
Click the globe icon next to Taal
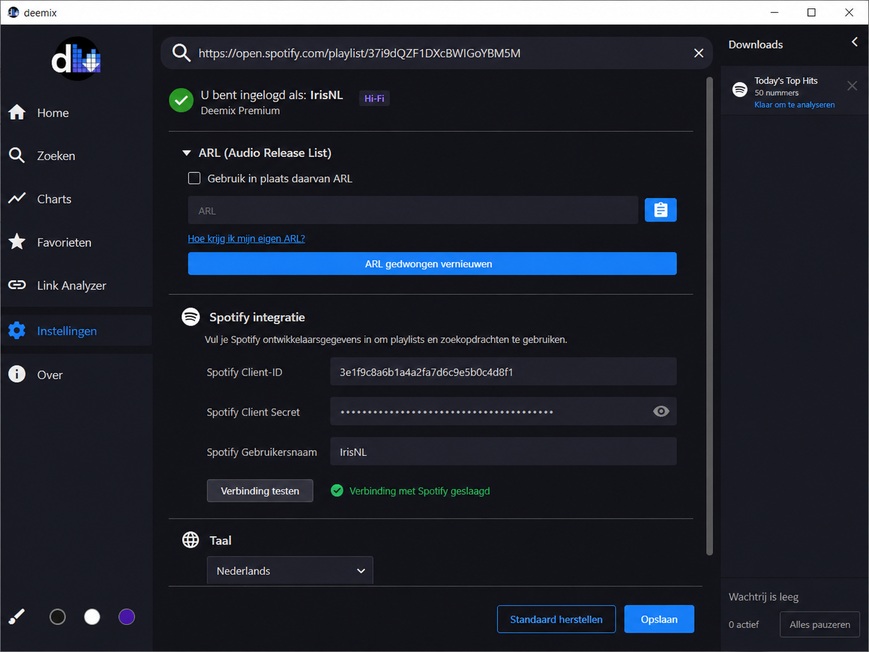tap(191, 540)
